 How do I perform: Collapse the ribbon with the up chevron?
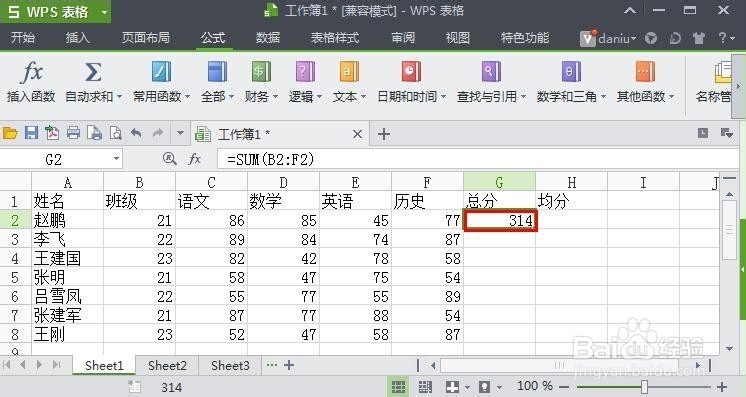[630, 10]
